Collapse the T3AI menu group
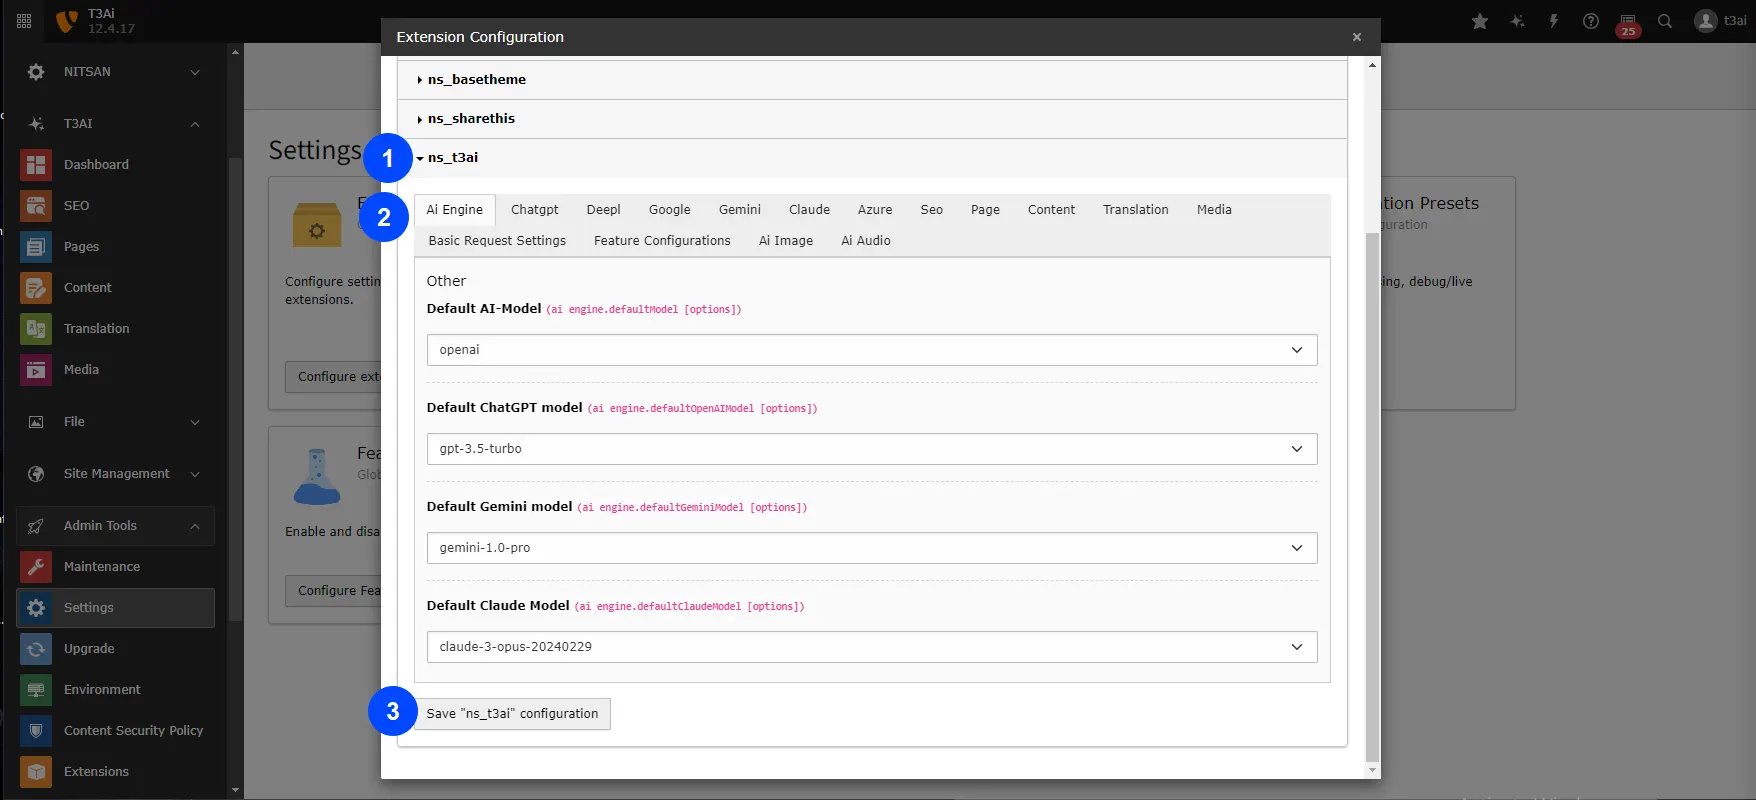 [195, 124]
